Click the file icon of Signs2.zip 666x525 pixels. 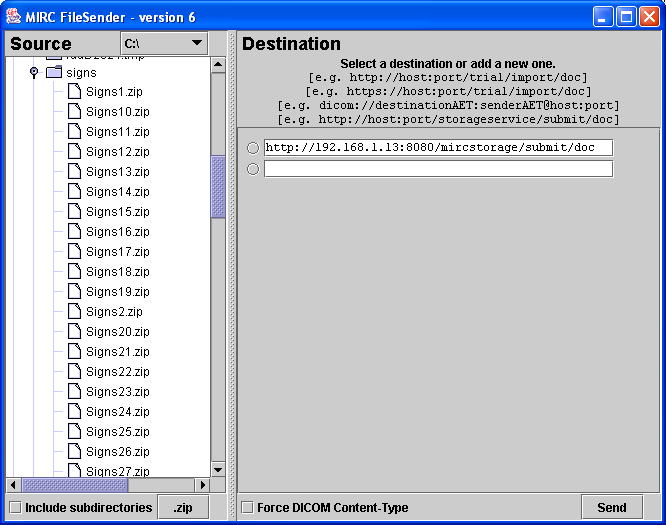point(74,311)
